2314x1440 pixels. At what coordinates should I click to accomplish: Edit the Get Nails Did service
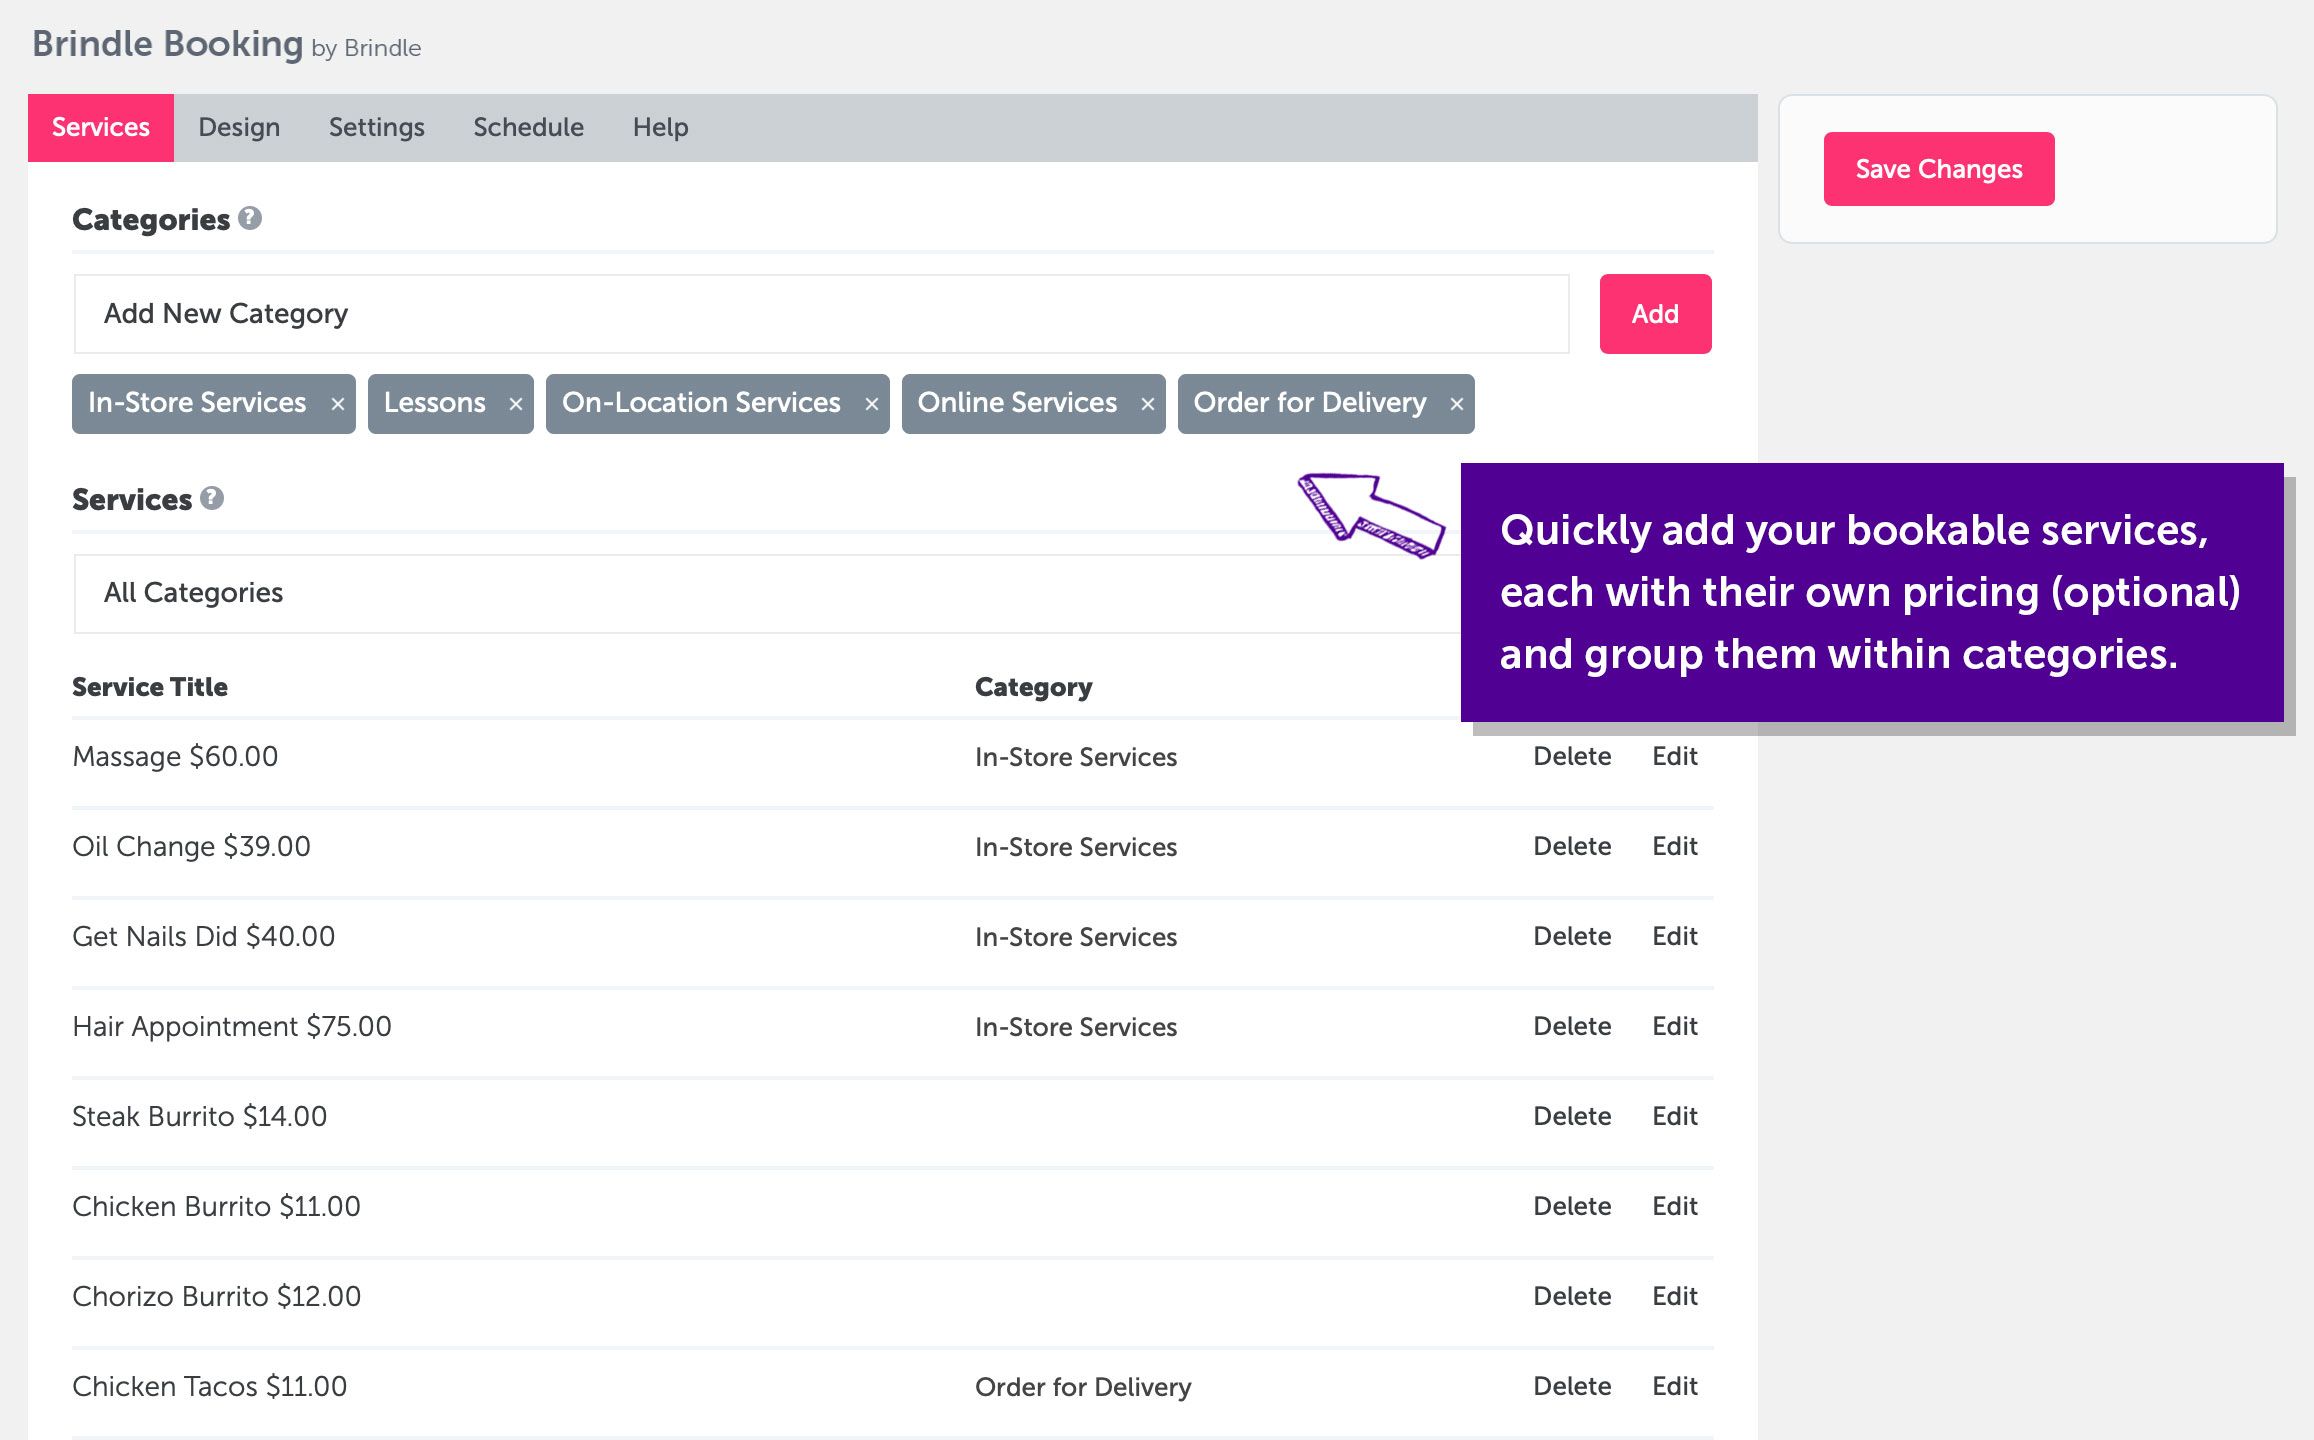[1675, 937]
